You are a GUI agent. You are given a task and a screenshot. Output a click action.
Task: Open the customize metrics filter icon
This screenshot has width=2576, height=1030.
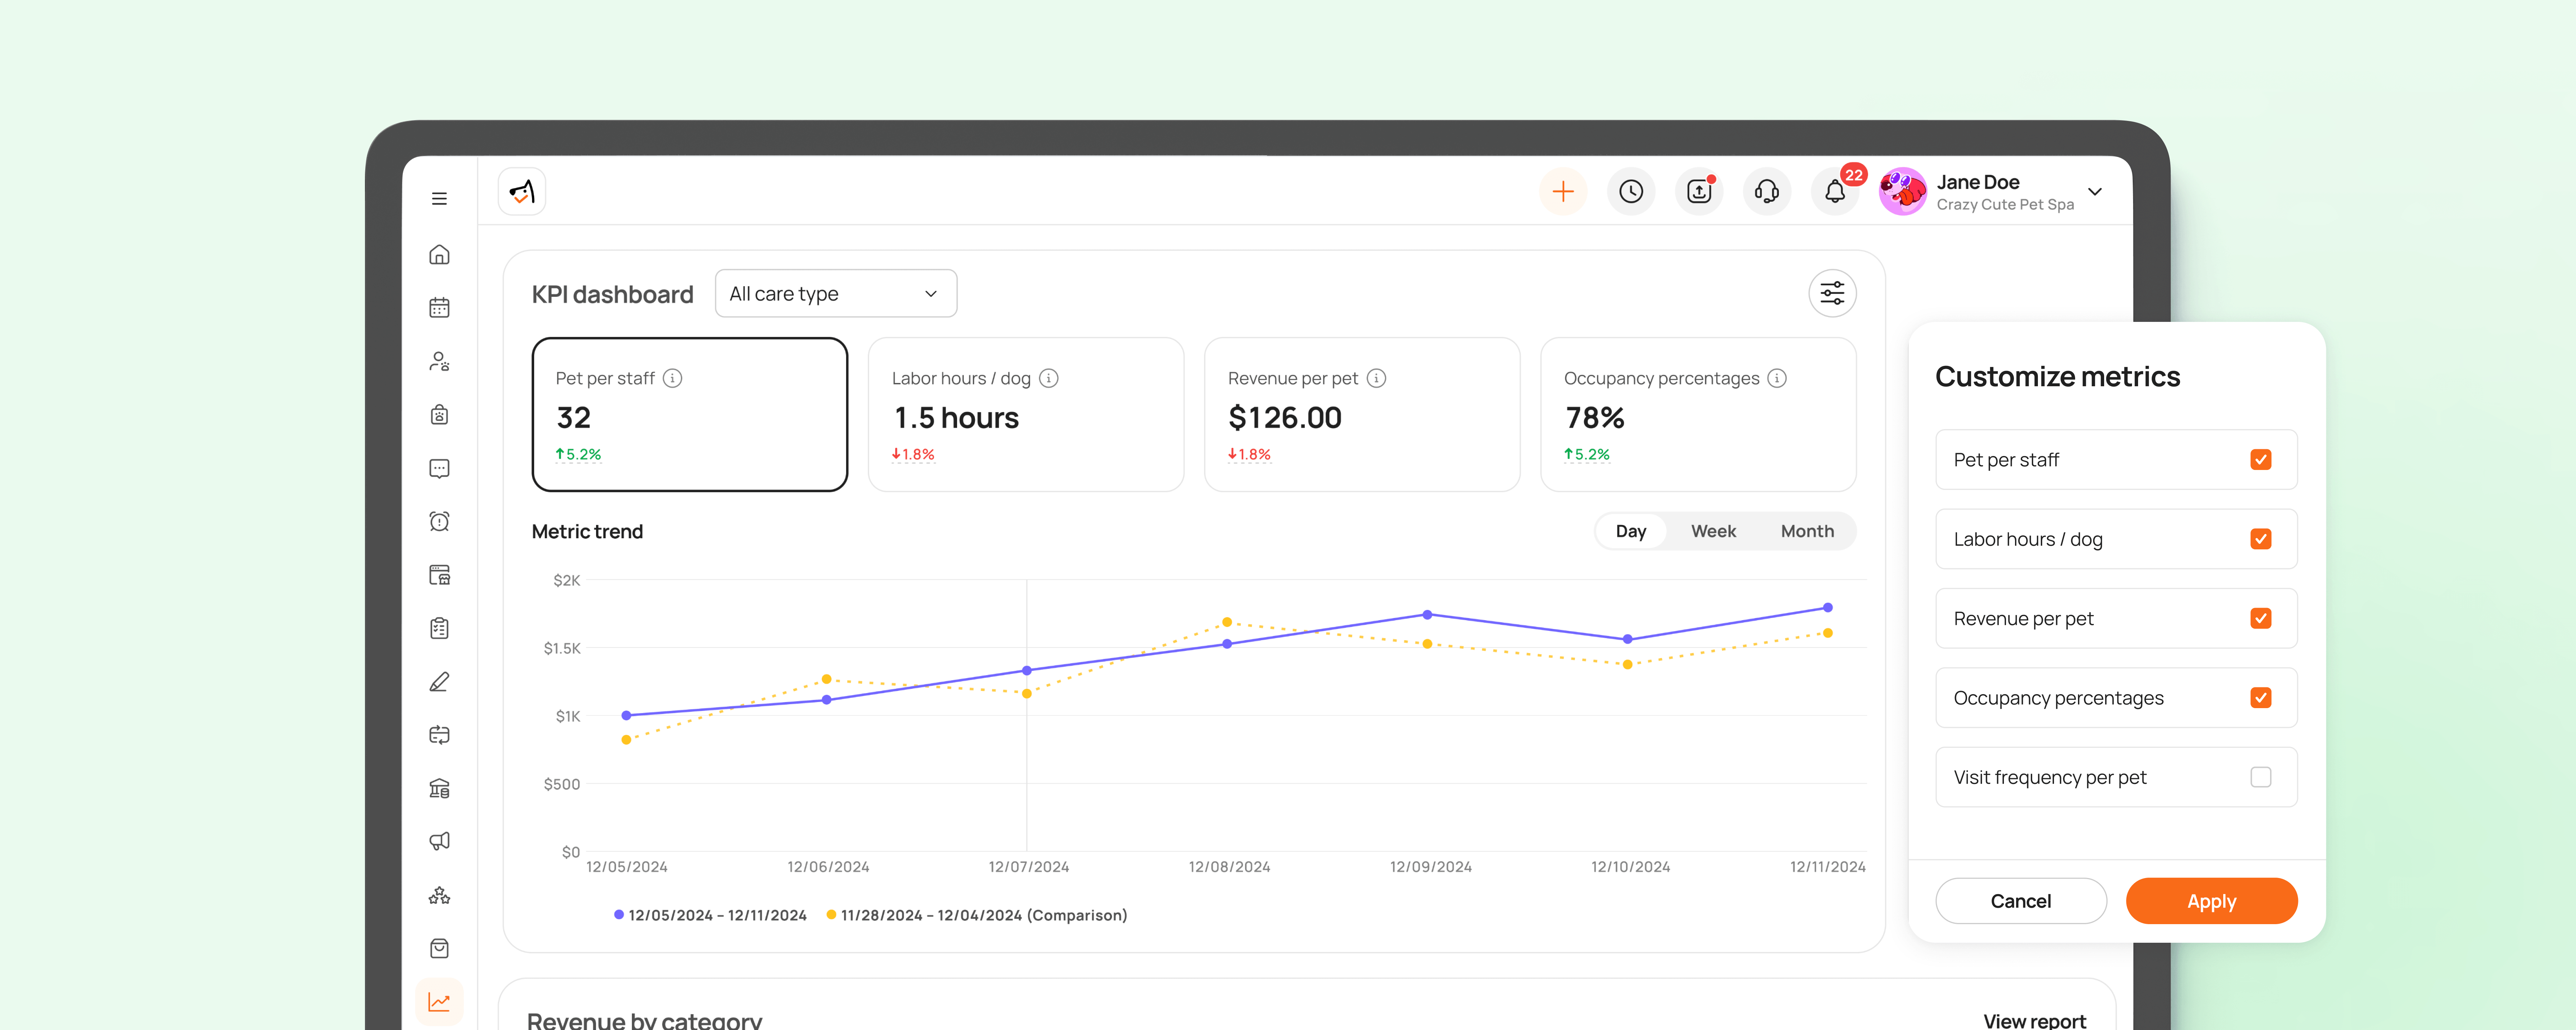(x=1832, y=293)
